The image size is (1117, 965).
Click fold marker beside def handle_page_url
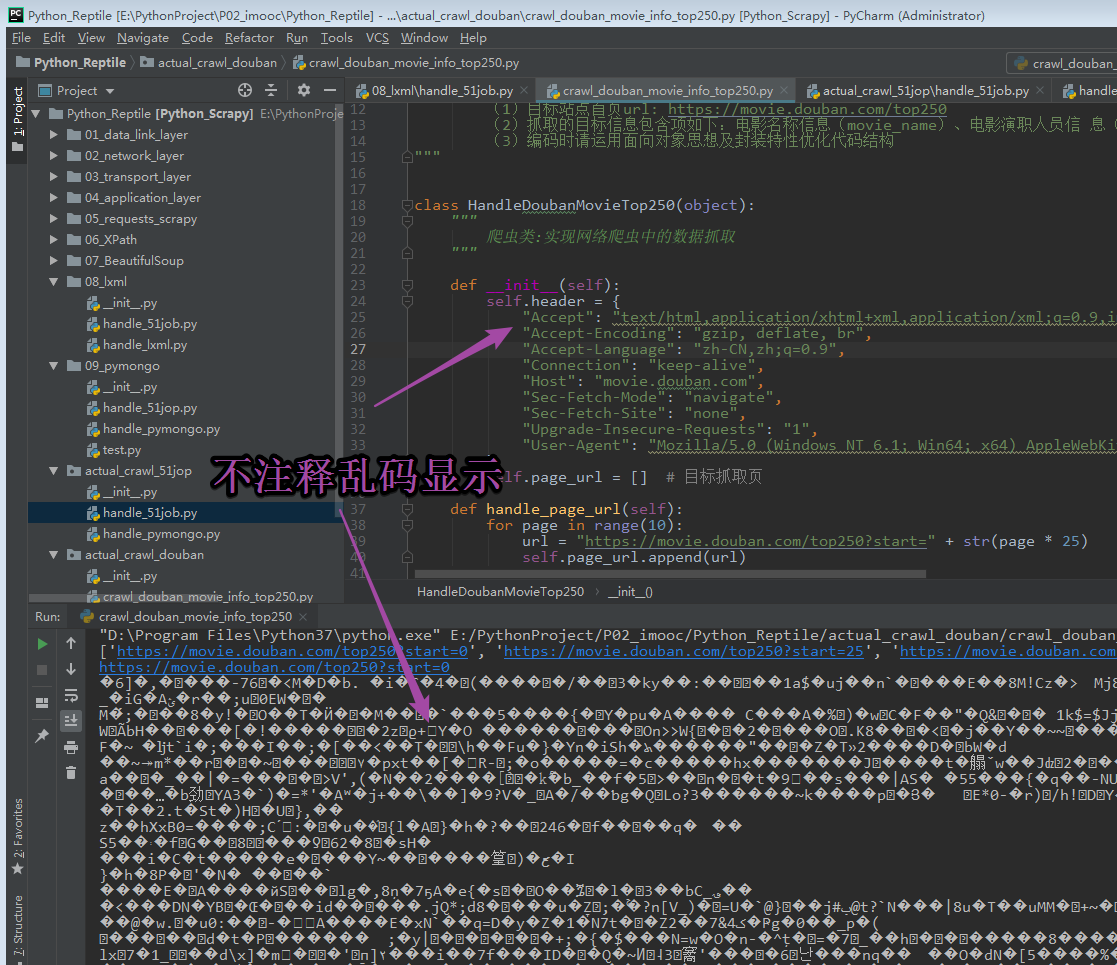pos(407,508)
